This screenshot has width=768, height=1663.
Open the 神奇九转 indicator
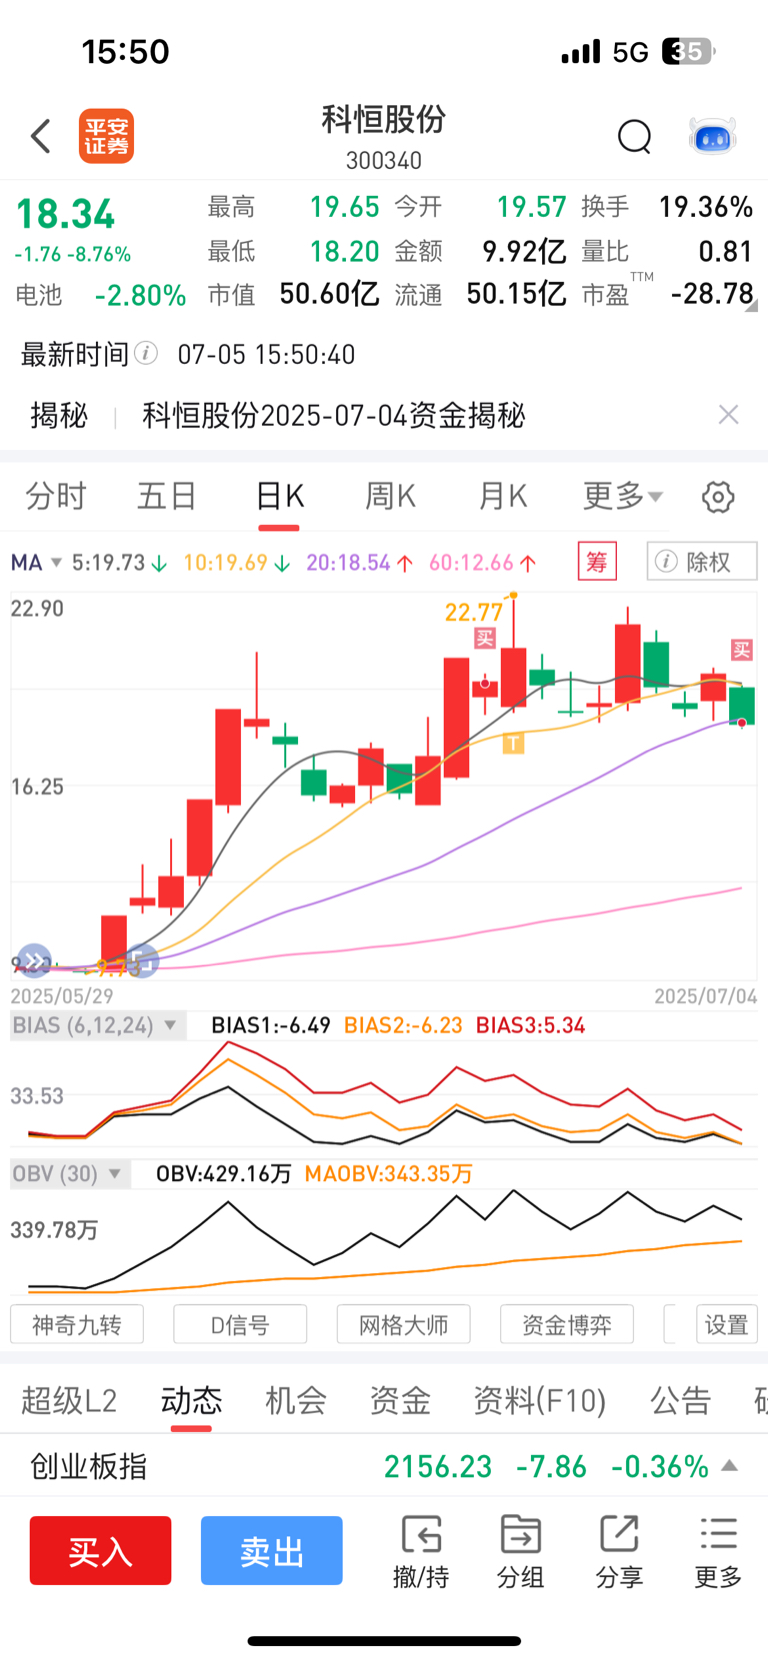(x=77, y=1325)
